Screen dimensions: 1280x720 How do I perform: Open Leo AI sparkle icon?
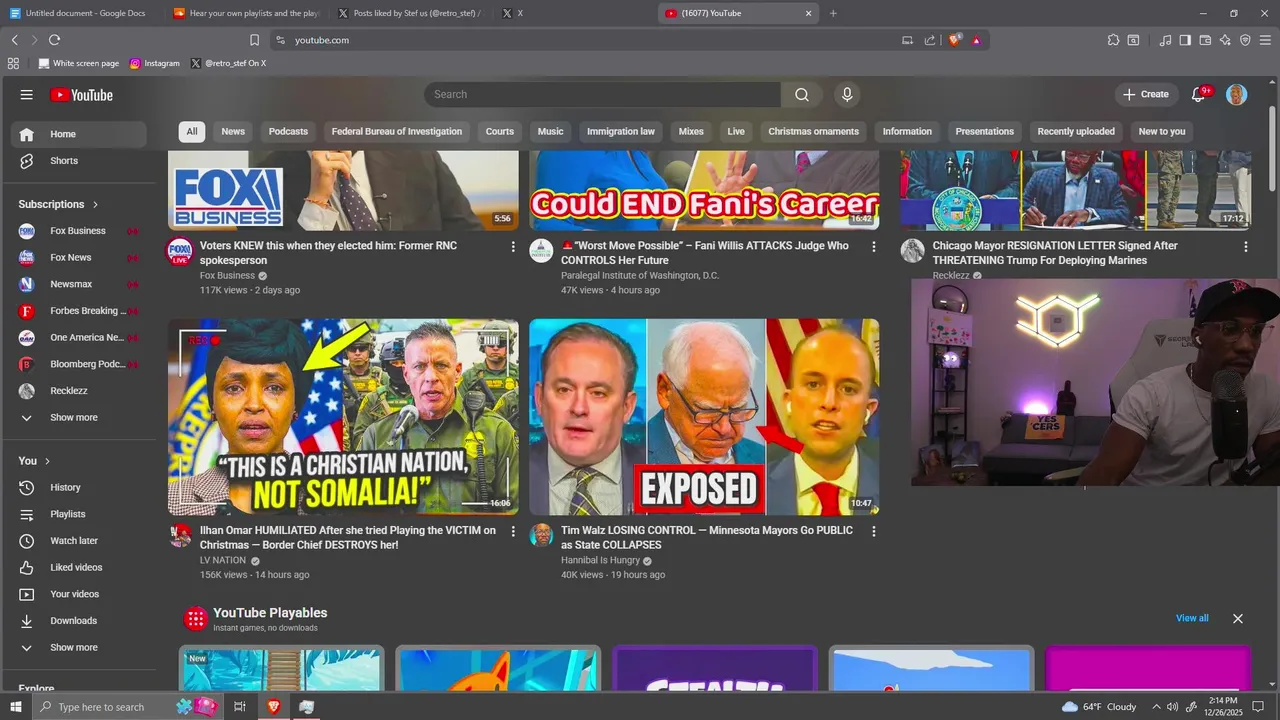point(1225,40)
